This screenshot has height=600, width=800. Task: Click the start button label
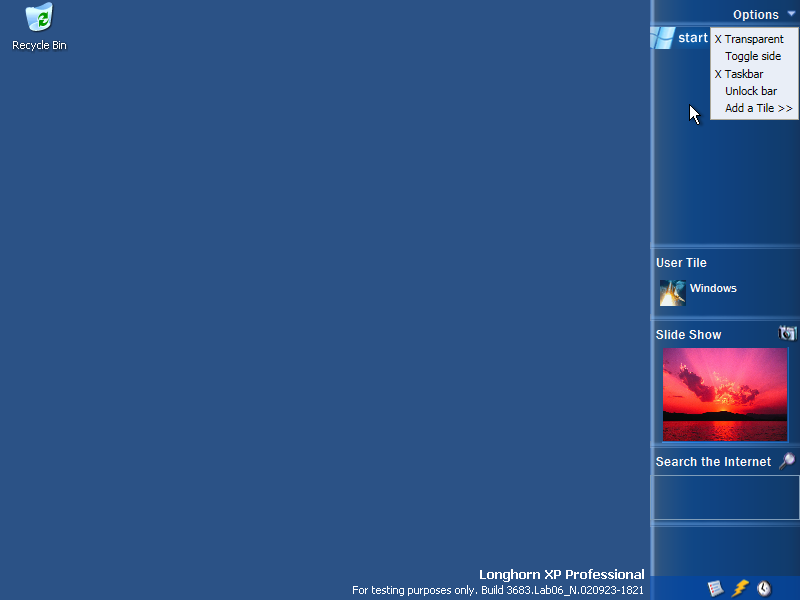tap(693, 38)
